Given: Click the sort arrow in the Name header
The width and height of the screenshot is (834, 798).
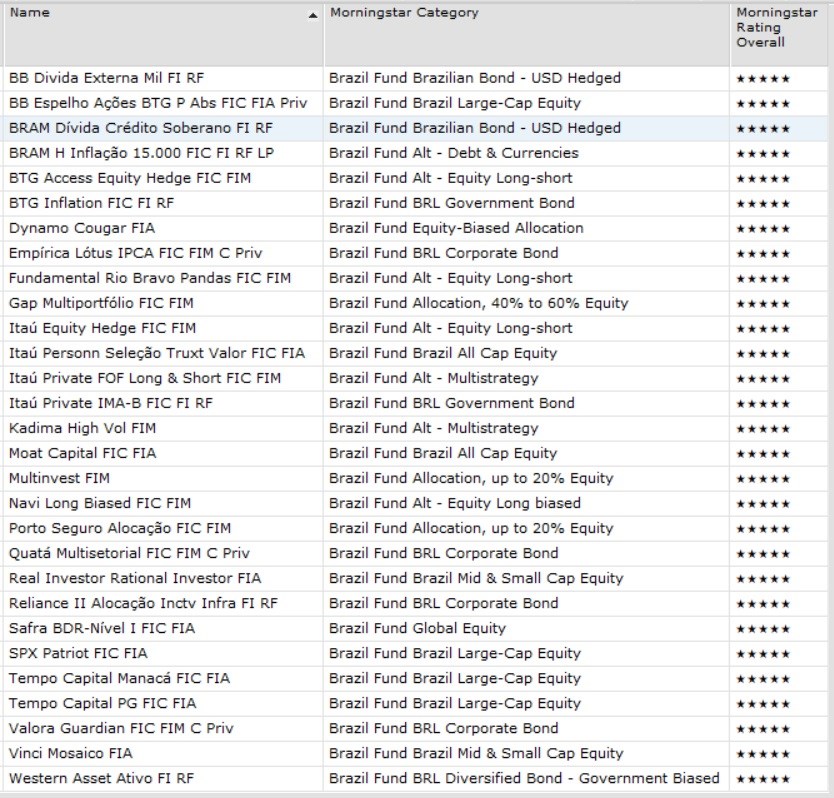Looking at the screenshot, I should [x=313, y=16].
